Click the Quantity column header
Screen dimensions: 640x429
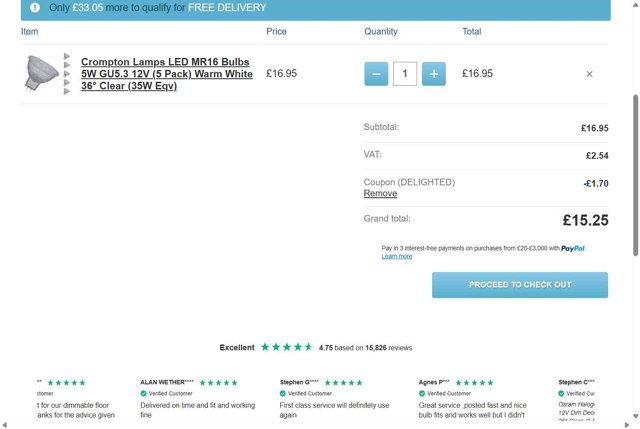(x=381, y=31)
